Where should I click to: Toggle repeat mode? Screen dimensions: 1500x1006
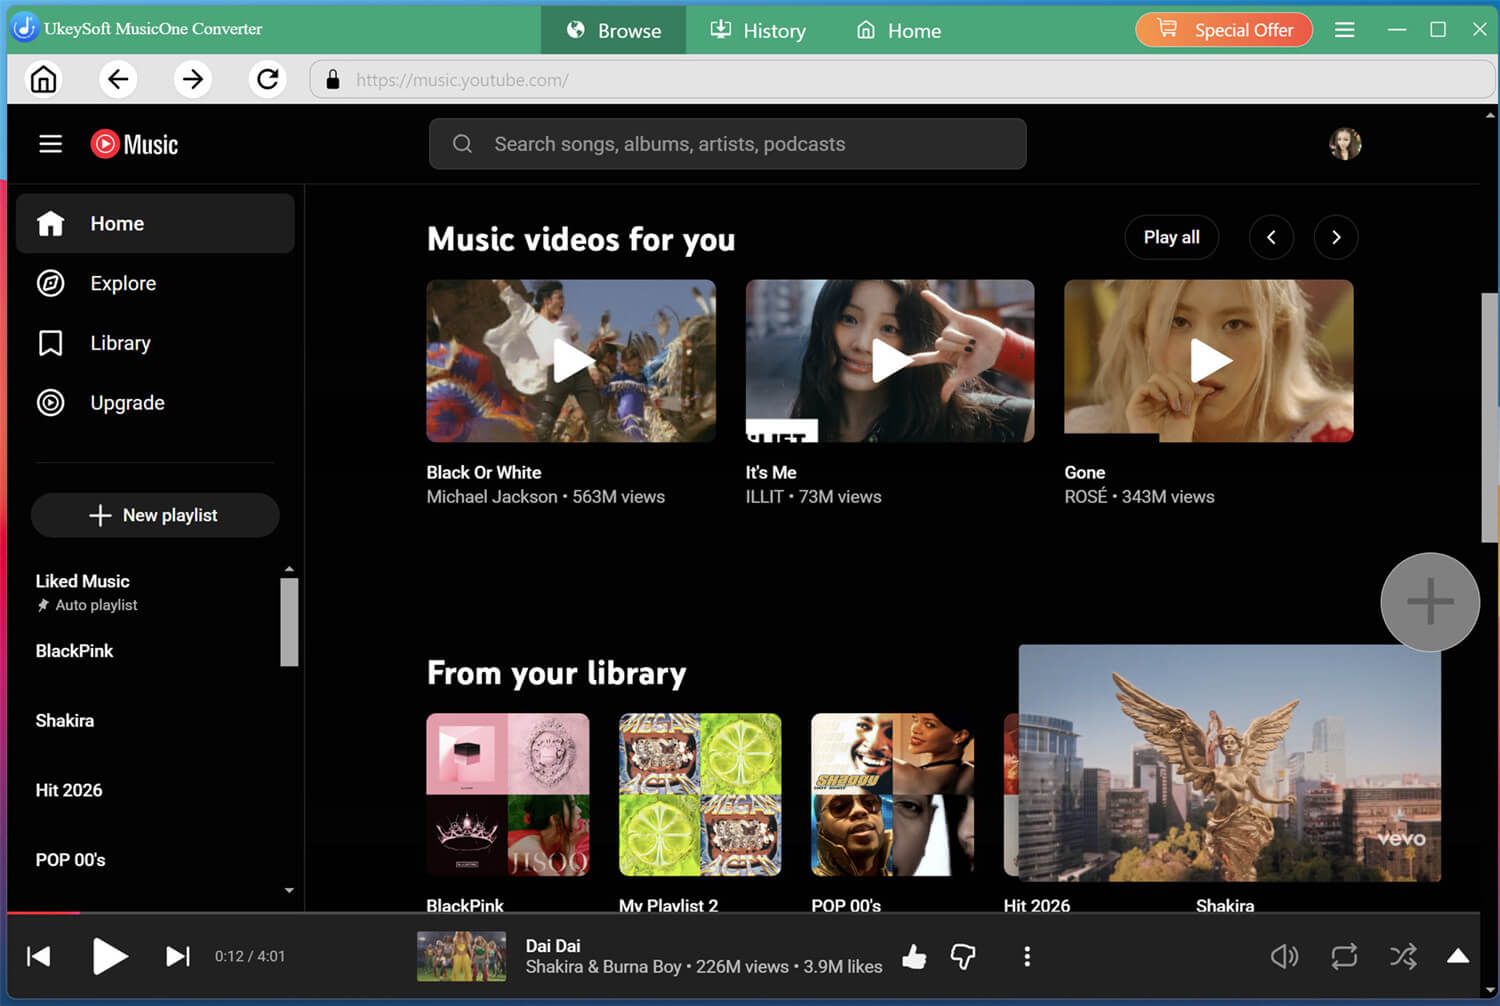1344,957
